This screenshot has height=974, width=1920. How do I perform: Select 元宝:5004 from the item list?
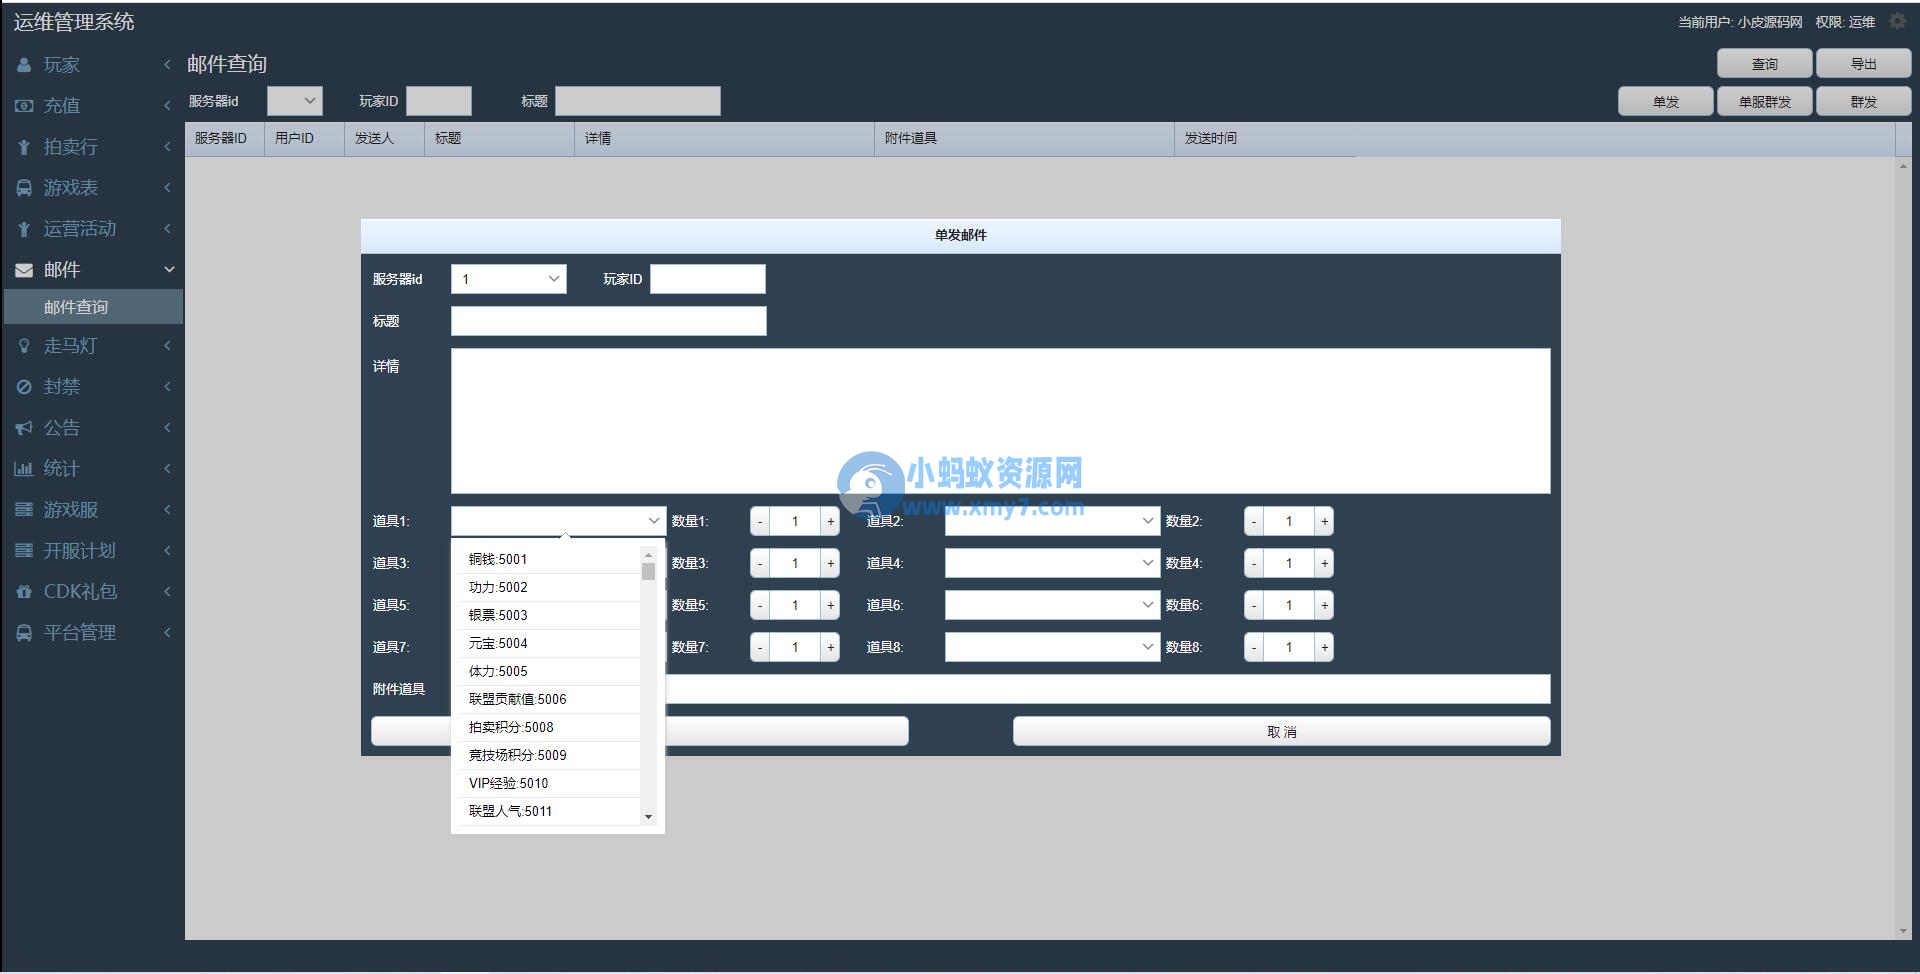[x=497, y=643]
